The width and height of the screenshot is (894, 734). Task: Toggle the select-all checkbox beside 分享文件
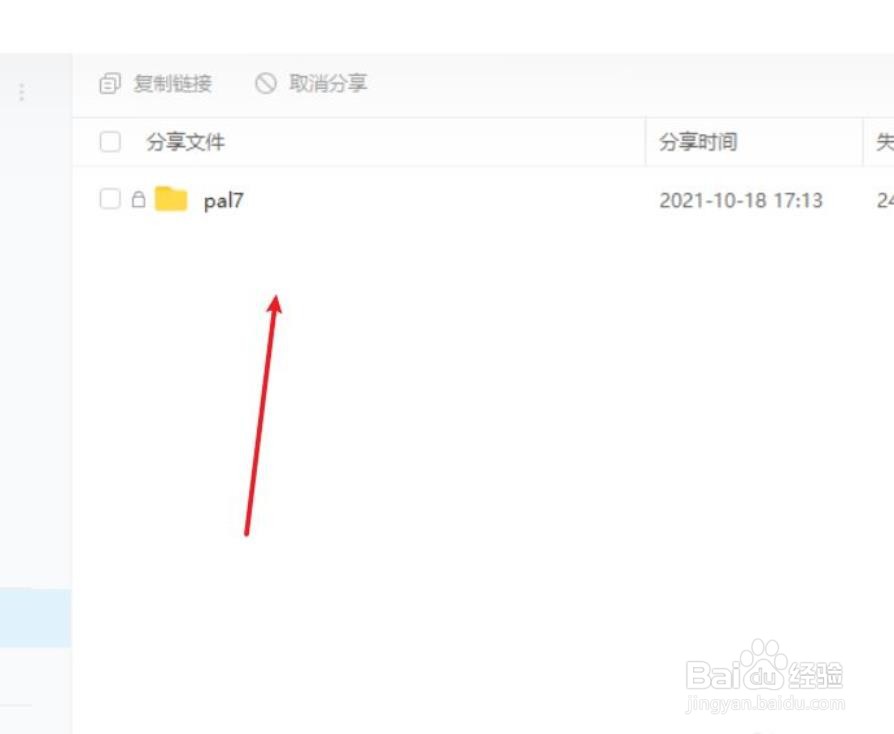pyautogui.click(x=110, y=141)
